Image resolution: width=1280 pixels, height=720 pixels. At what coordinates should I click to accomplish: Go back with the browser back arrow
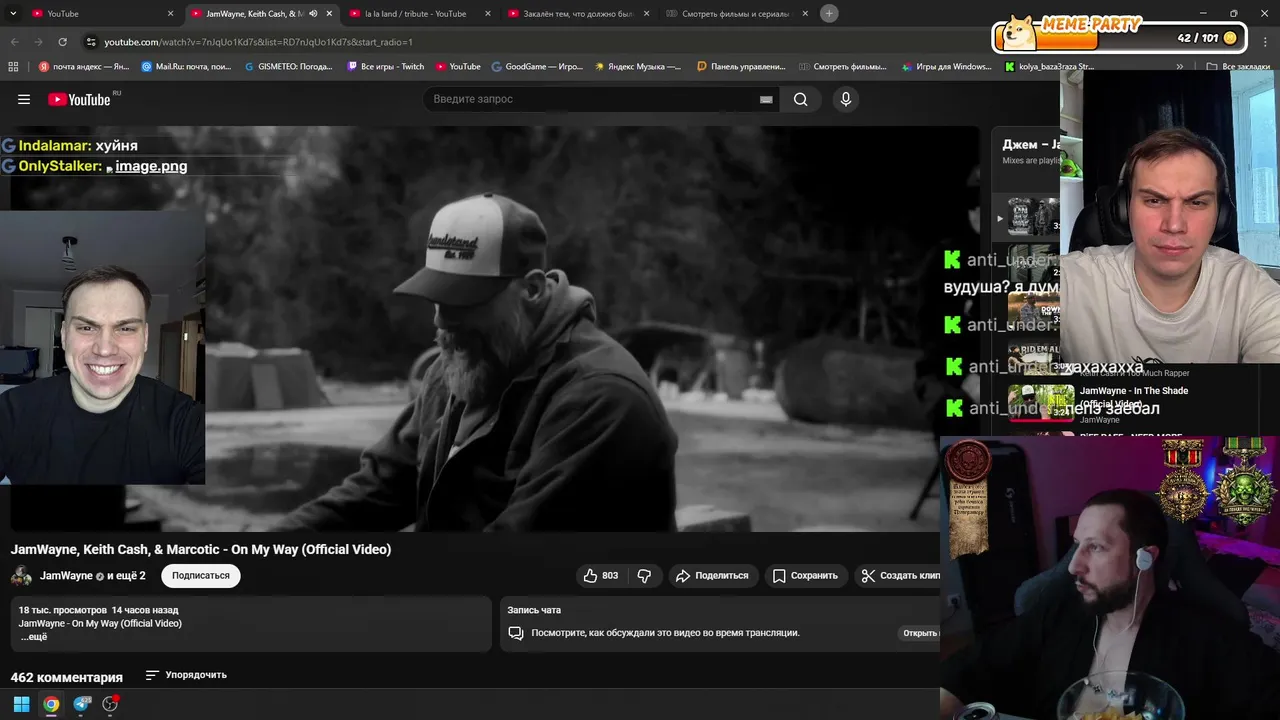[x=14, y=42]
